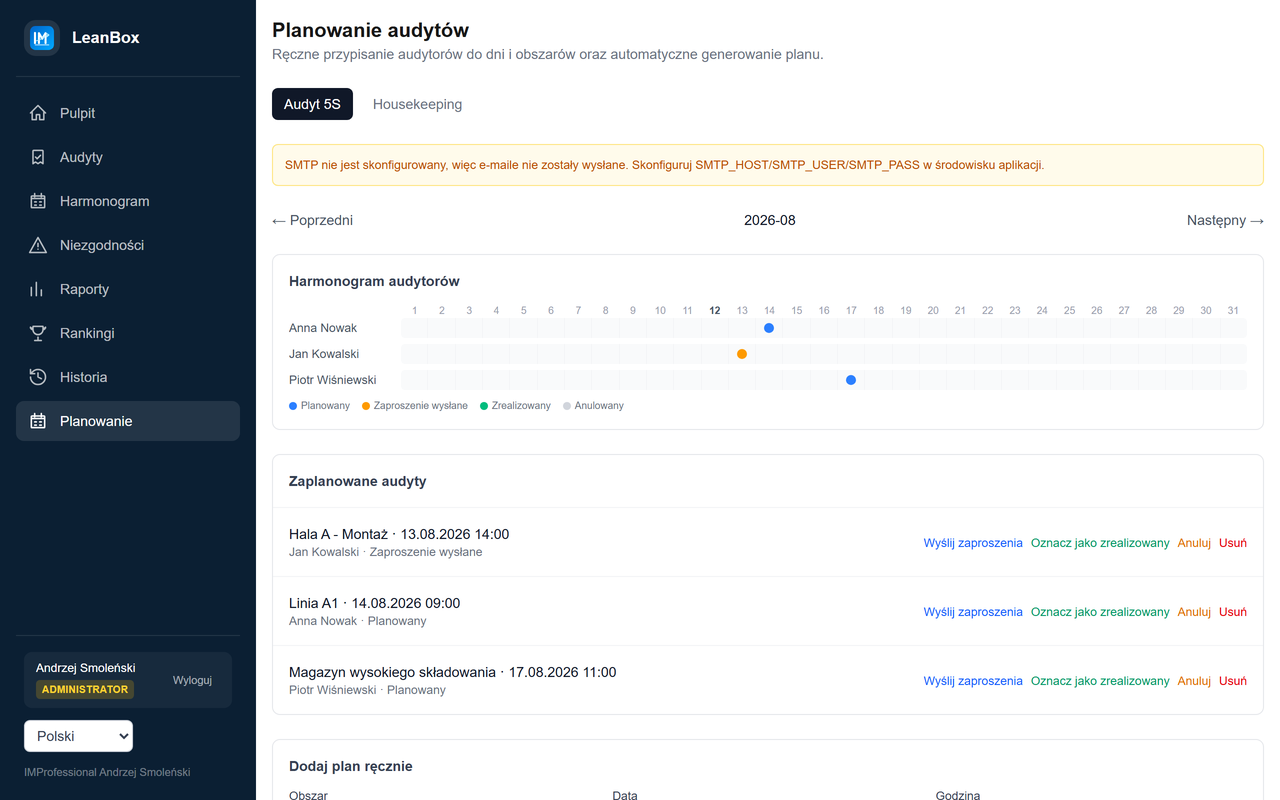1280x800 pixels.
Task: Go to Raporty in the sidebar
Action: [x=128, y=289]
